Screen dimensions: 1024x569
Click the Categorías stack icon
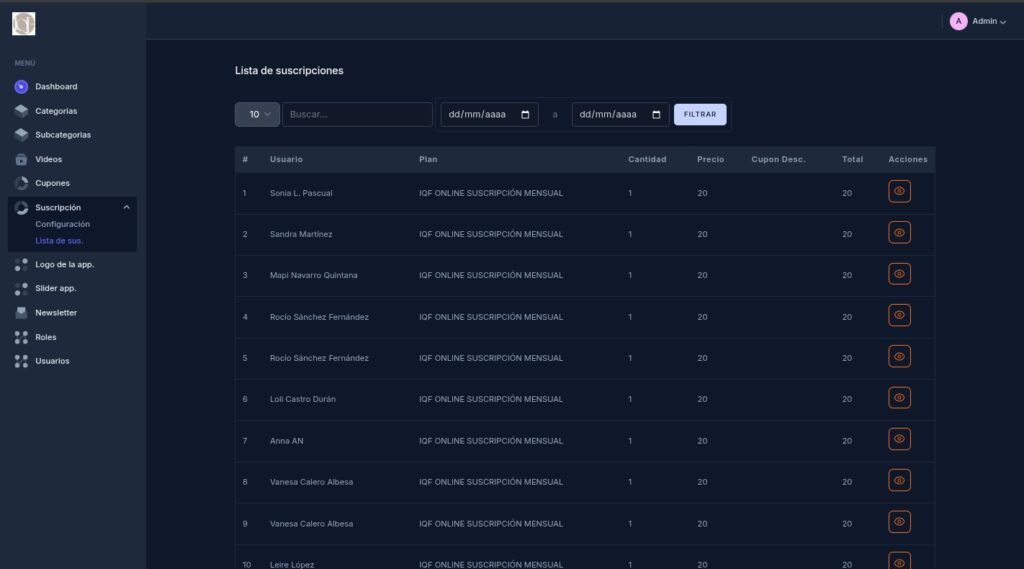pyautogui.click(x=21, y=111)
